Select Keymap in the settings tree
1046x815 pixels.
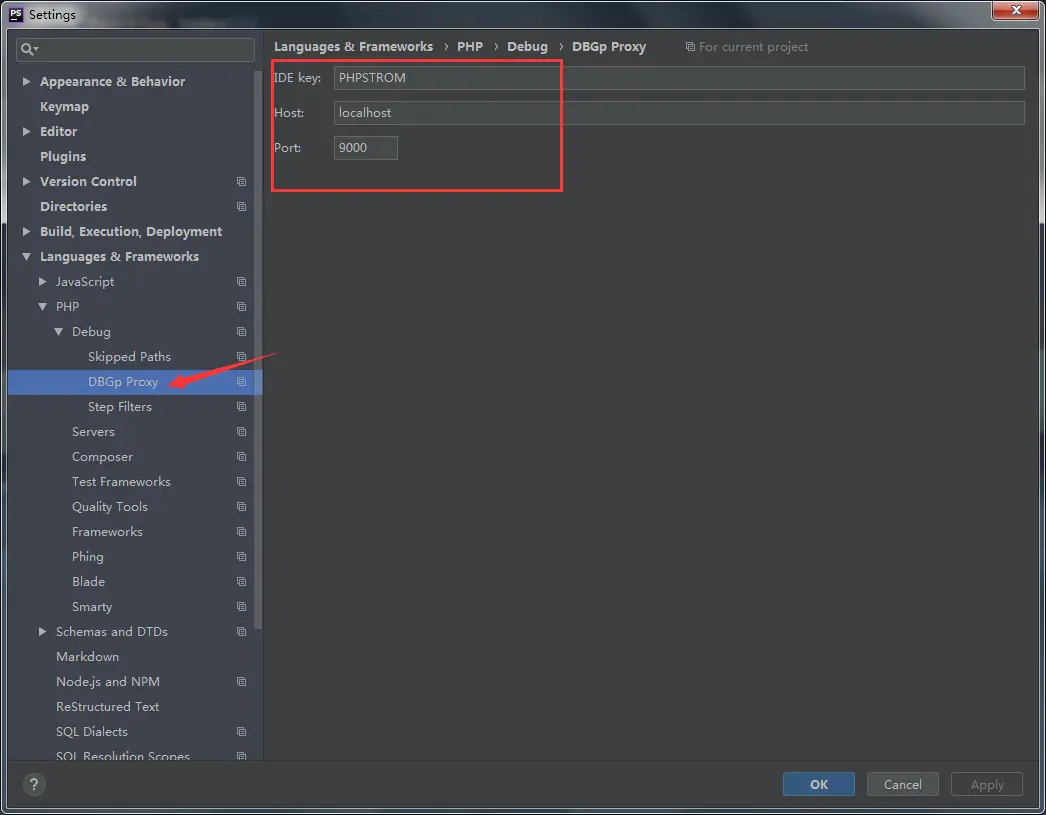coord(64,107)
